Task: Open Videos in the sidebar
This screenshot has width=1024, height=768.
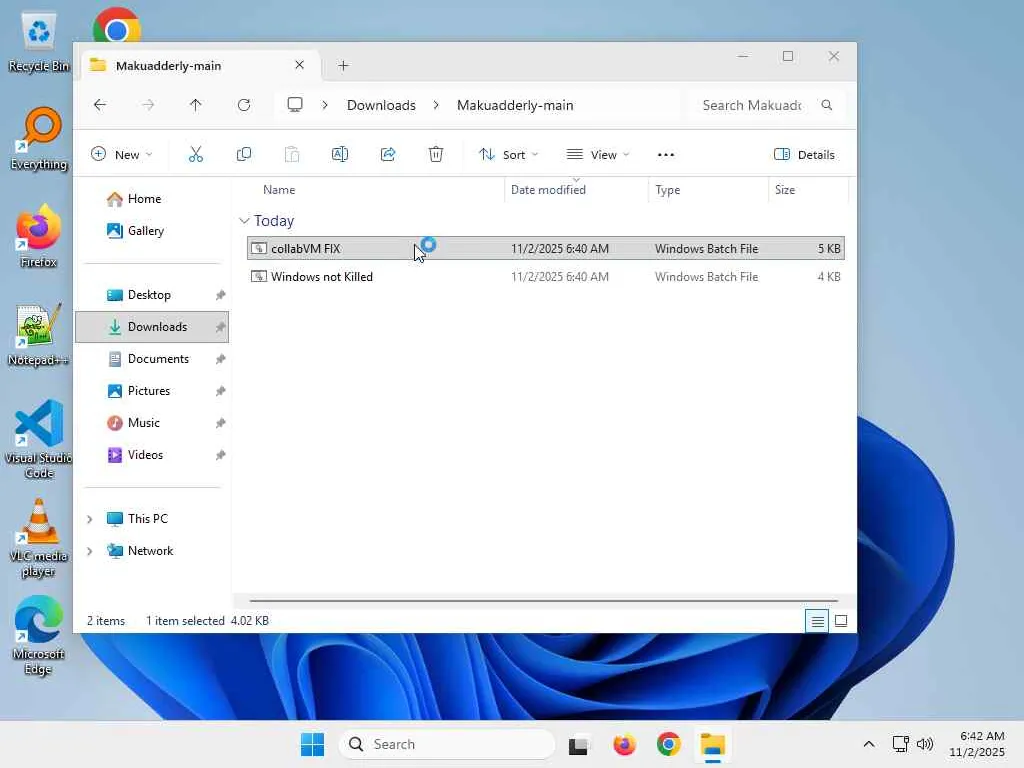Action: point(152,455)
